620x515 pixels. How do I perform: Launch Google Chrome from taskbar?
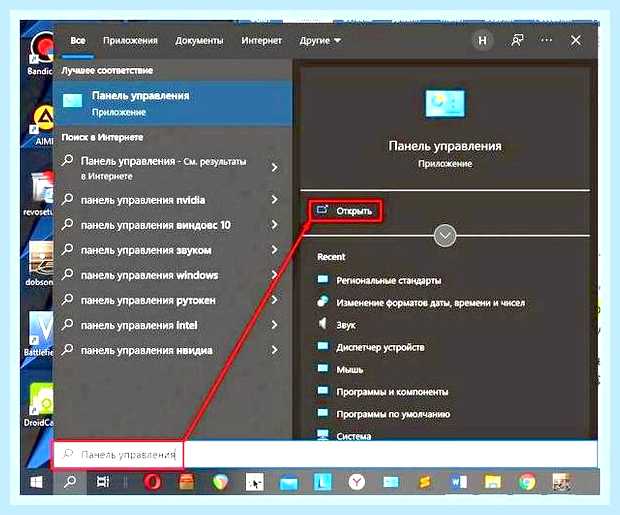point(527,482)
